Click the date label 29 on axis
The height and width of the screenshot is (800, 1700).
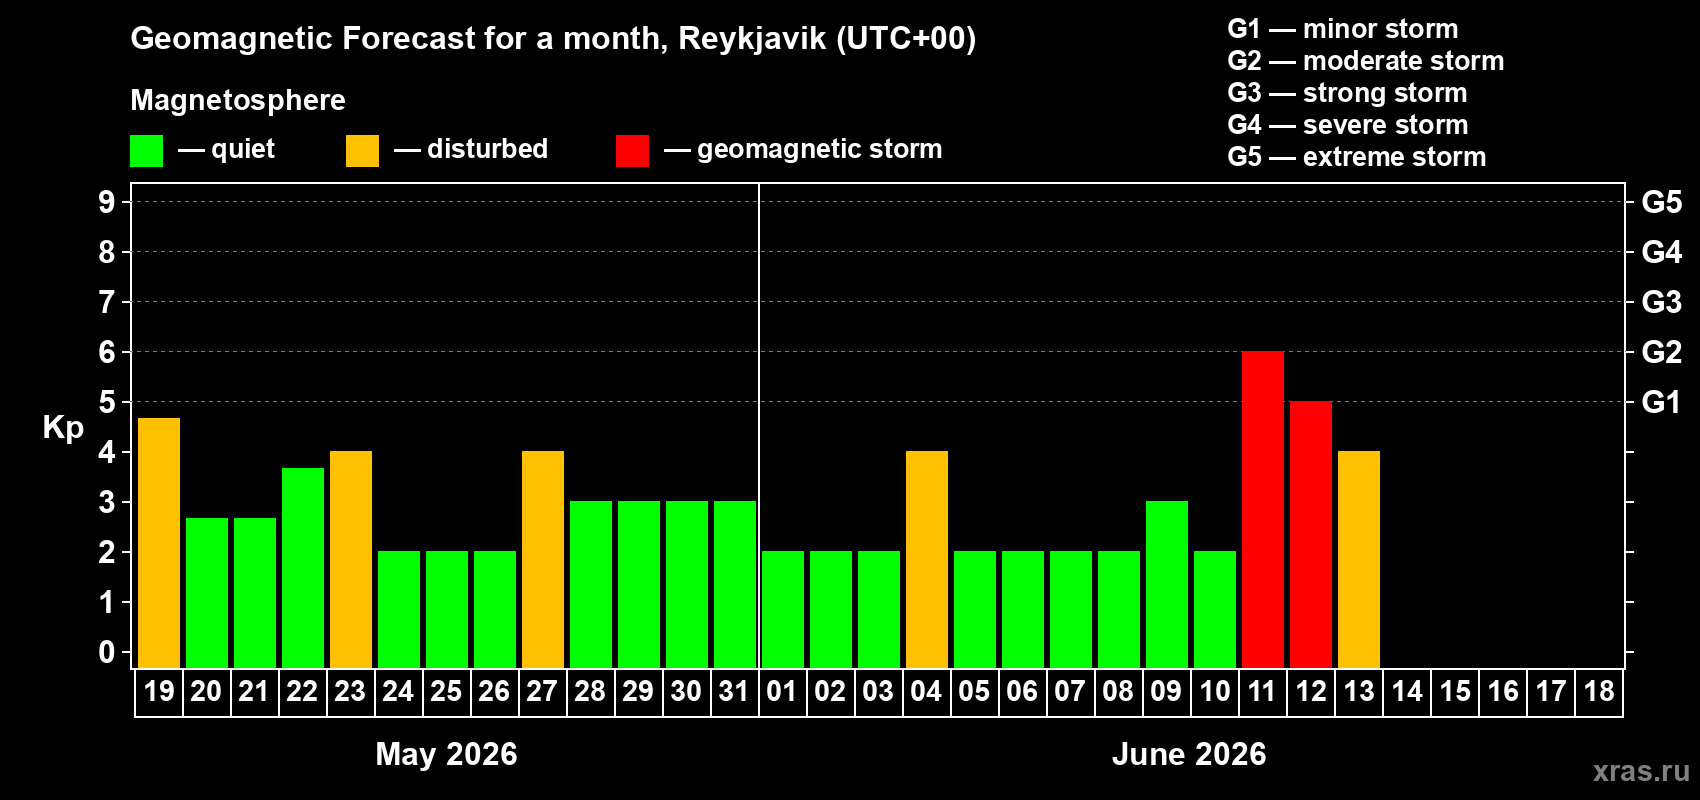click(638, 692)
